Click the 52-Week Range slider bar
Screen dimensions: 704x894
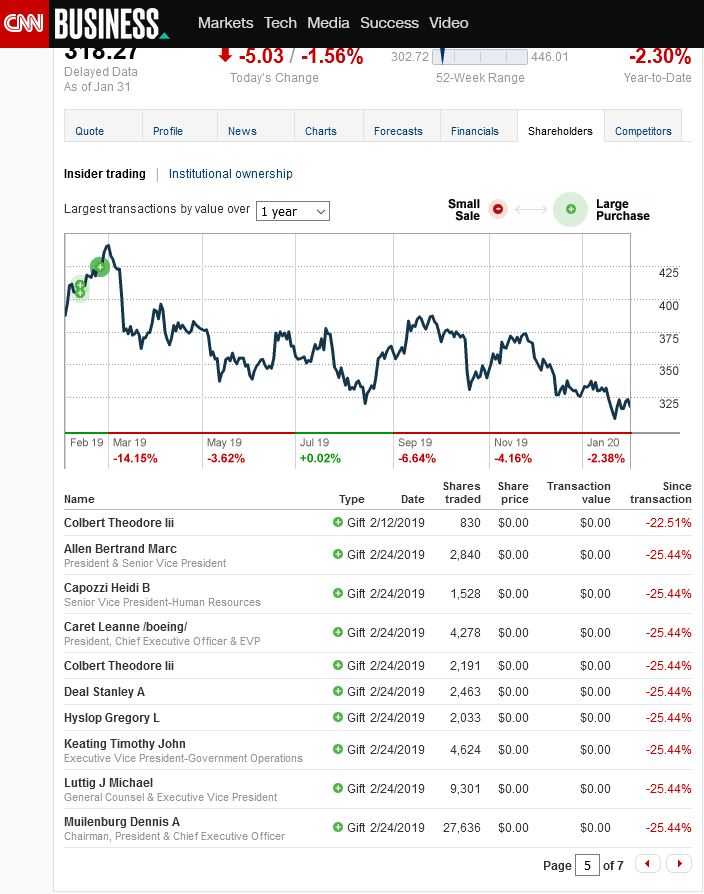coord(480,57)
